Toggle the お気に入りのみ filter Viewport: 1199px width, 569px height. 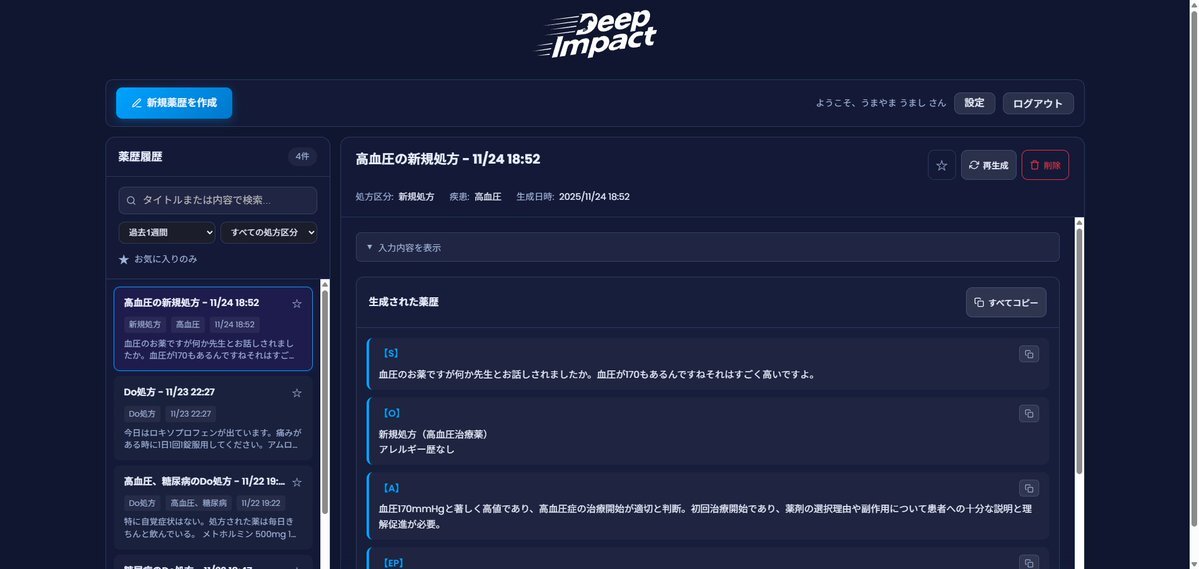coord(158,259)
